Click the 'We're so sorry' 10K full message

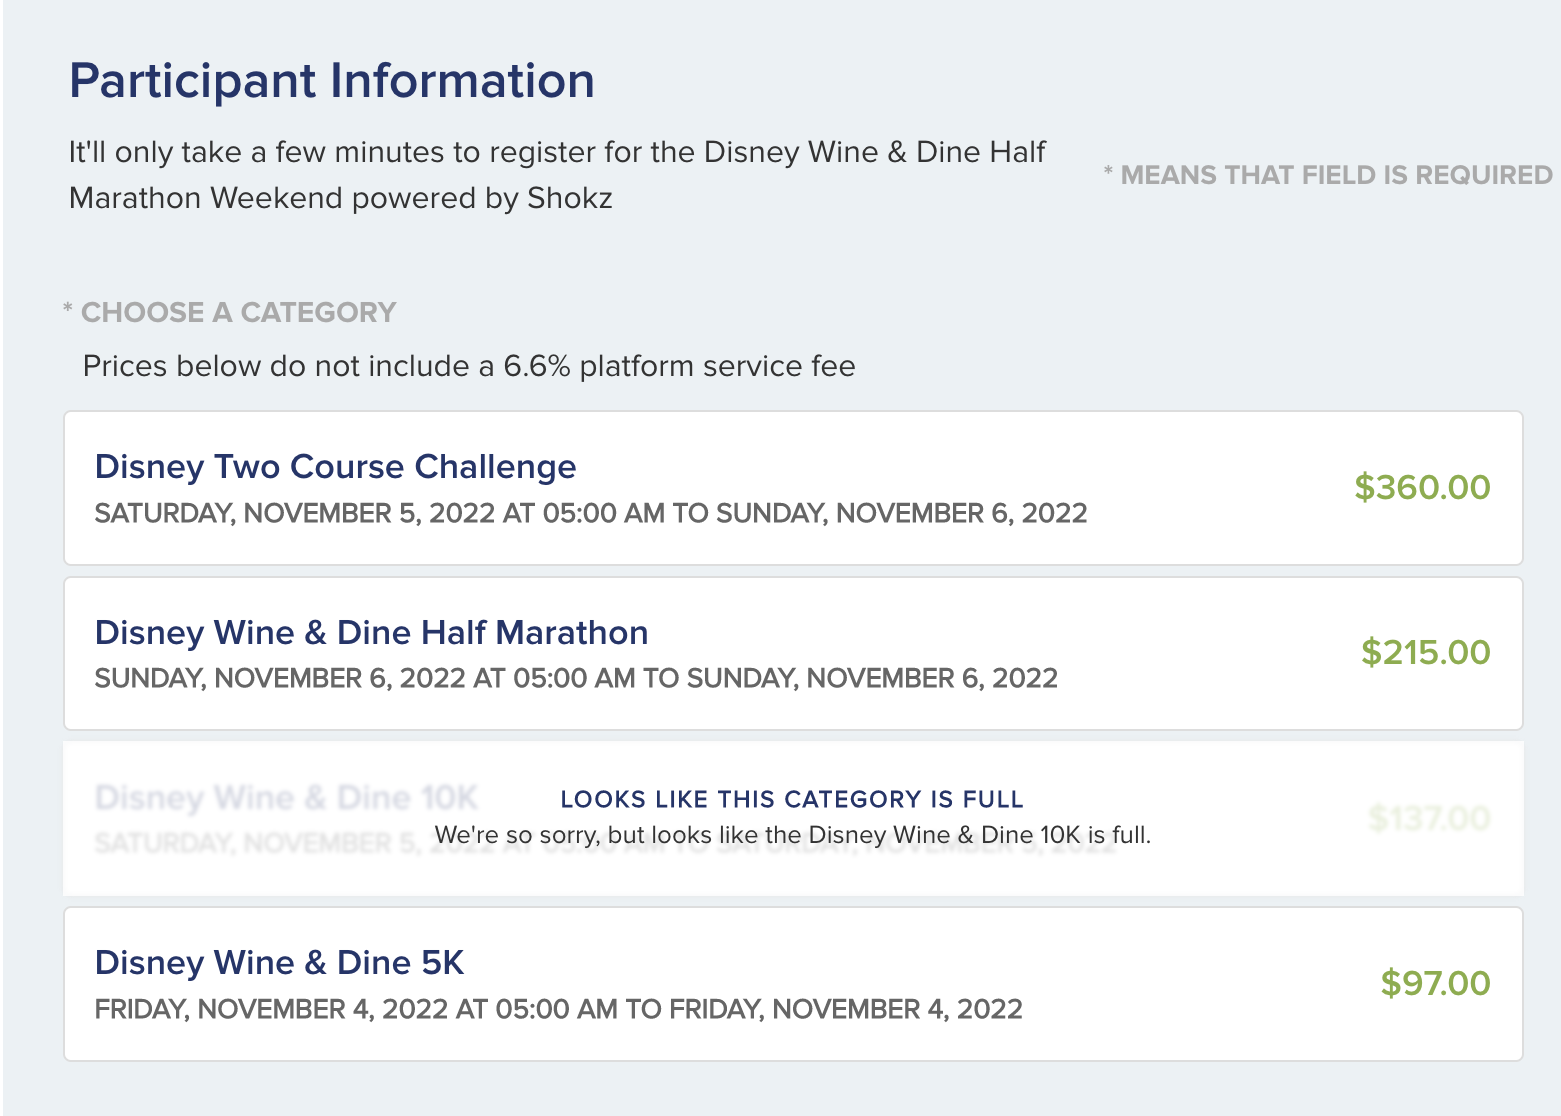(792, 835)
